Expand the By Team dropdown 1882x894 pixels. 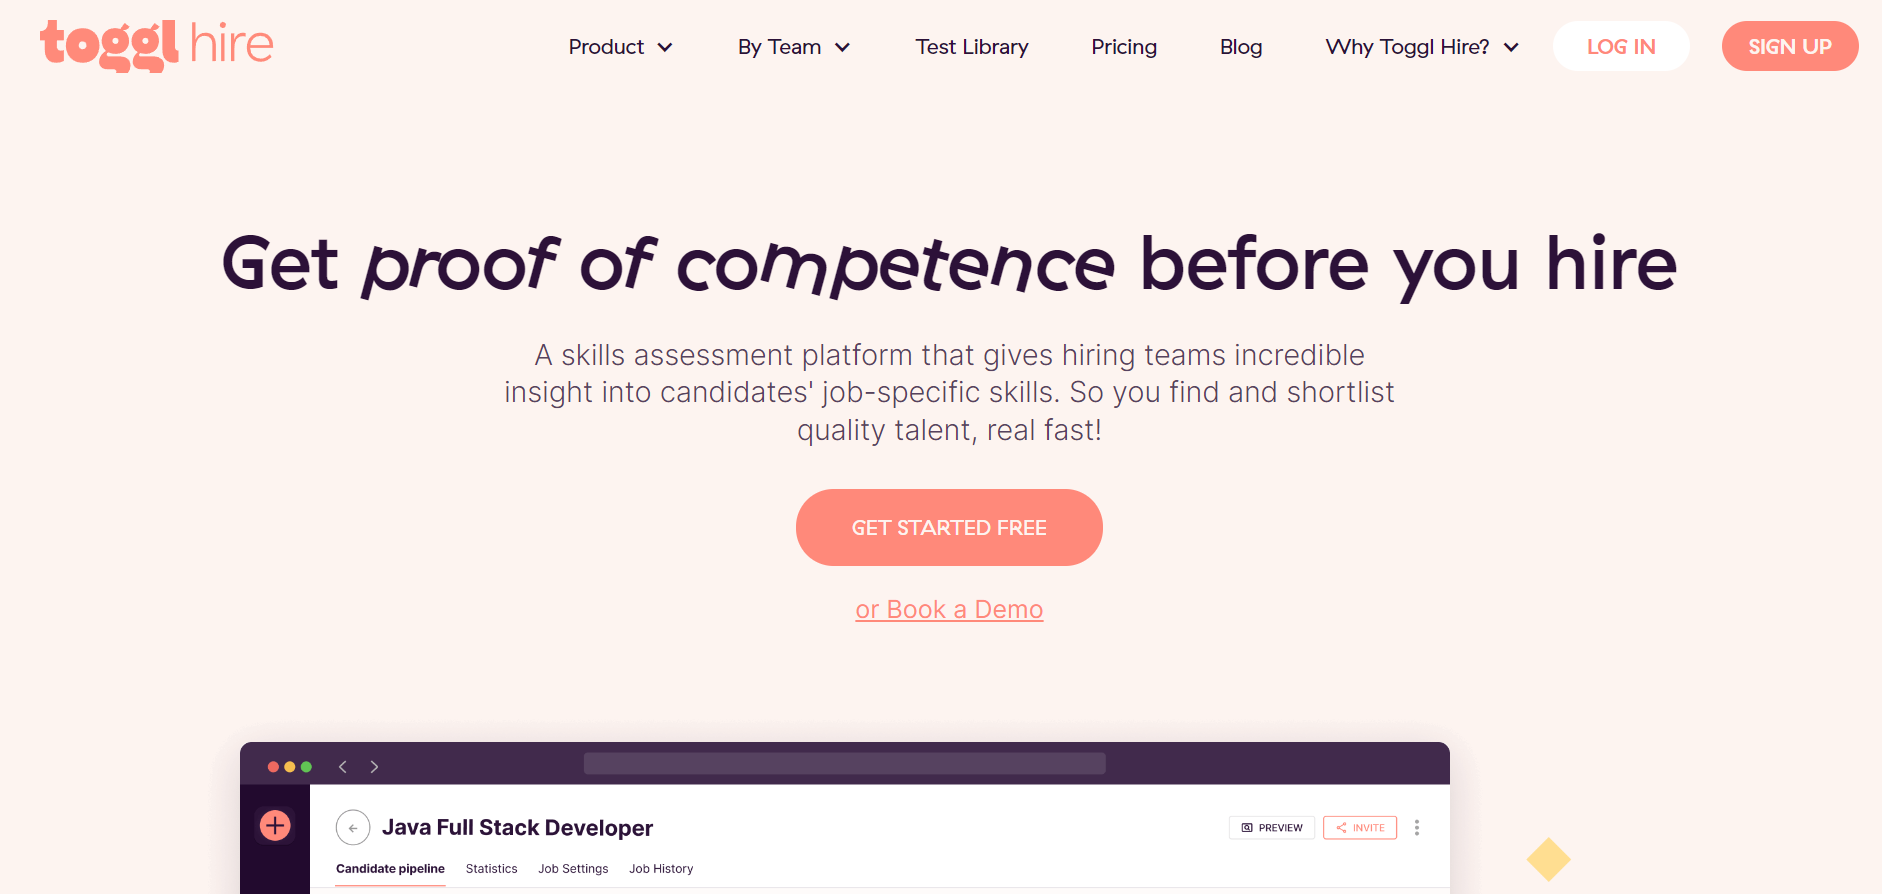pos(794,47)
